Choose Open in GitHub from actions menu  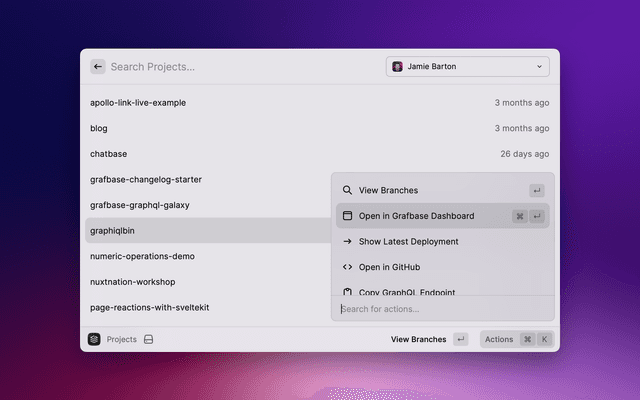pos(389,267)
